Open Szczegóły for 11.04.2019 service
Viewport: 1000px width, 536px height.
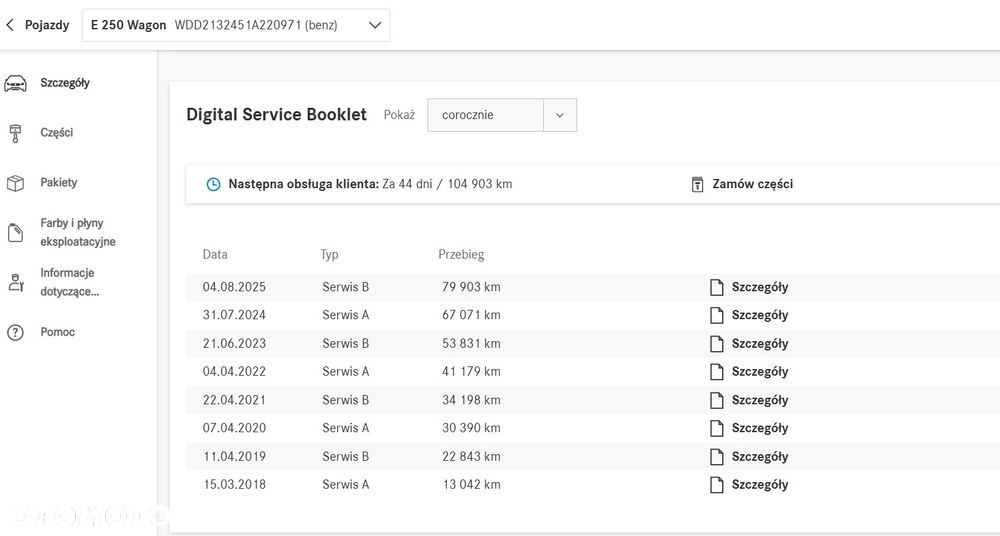point(760,457)
